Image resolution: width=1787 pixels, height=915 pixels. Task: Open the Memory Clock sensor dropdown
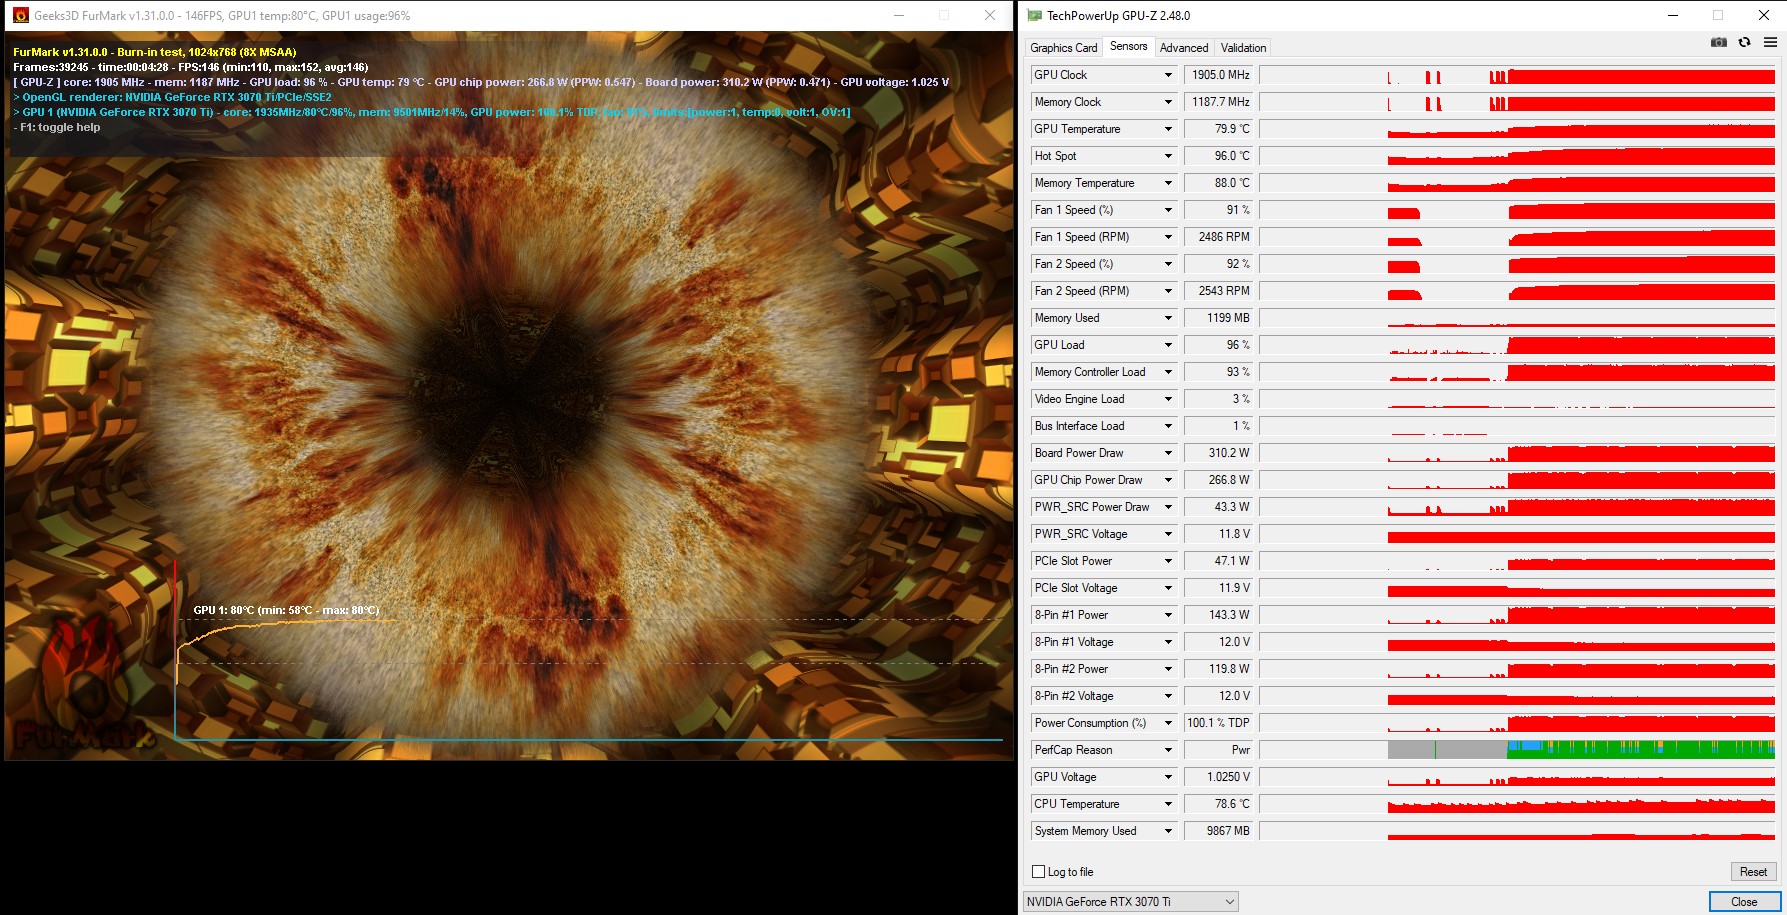tap(1168, 102)
